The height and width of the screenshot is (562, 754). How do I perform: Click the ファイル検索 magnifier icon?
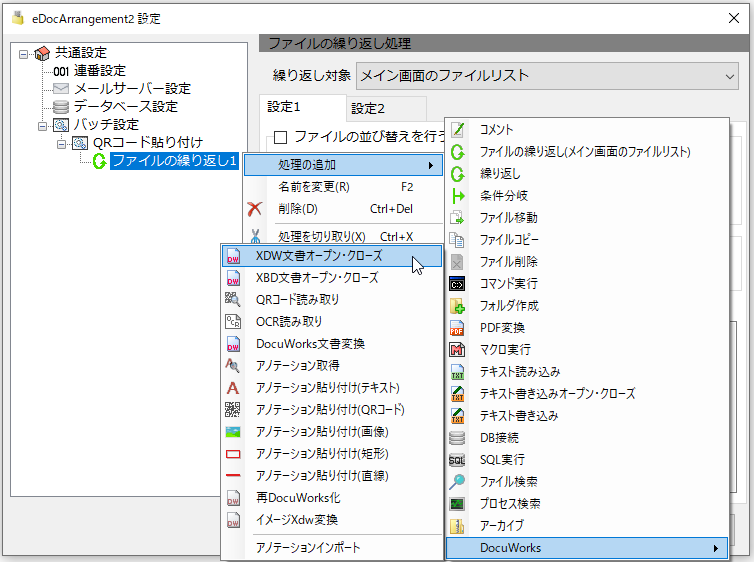(457, 482)
